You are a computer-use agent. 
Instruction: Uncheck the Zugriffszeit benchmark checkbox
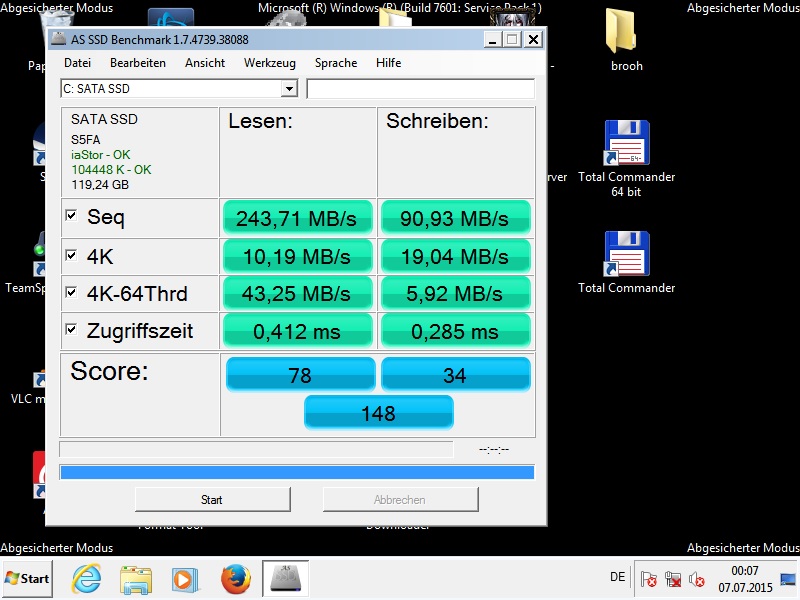pyautogui.click(x=71, y=329)
